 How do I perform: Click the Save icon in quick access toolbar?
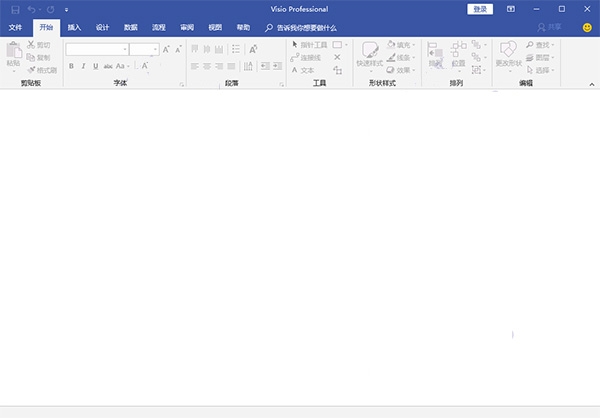(15, 9)
